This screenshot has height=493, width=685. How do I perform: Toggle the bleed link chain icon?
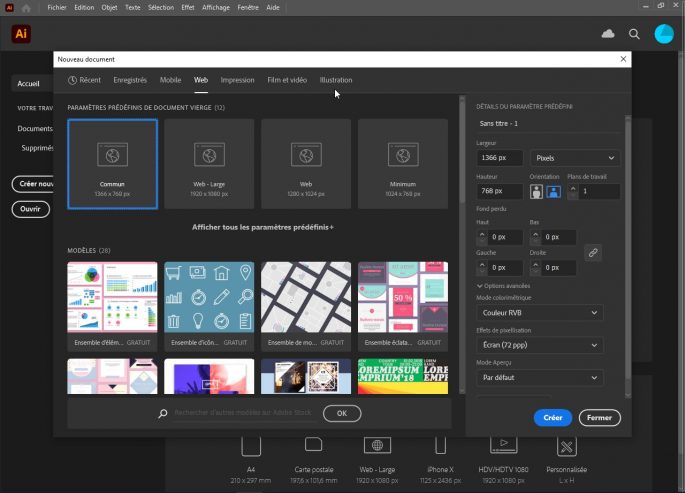point(592,252)
